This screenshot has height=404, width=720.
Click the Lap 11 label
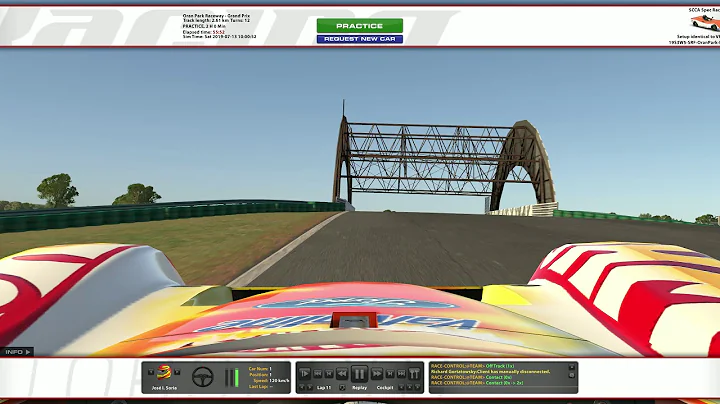pyautogui.click(x=324, y=387)
